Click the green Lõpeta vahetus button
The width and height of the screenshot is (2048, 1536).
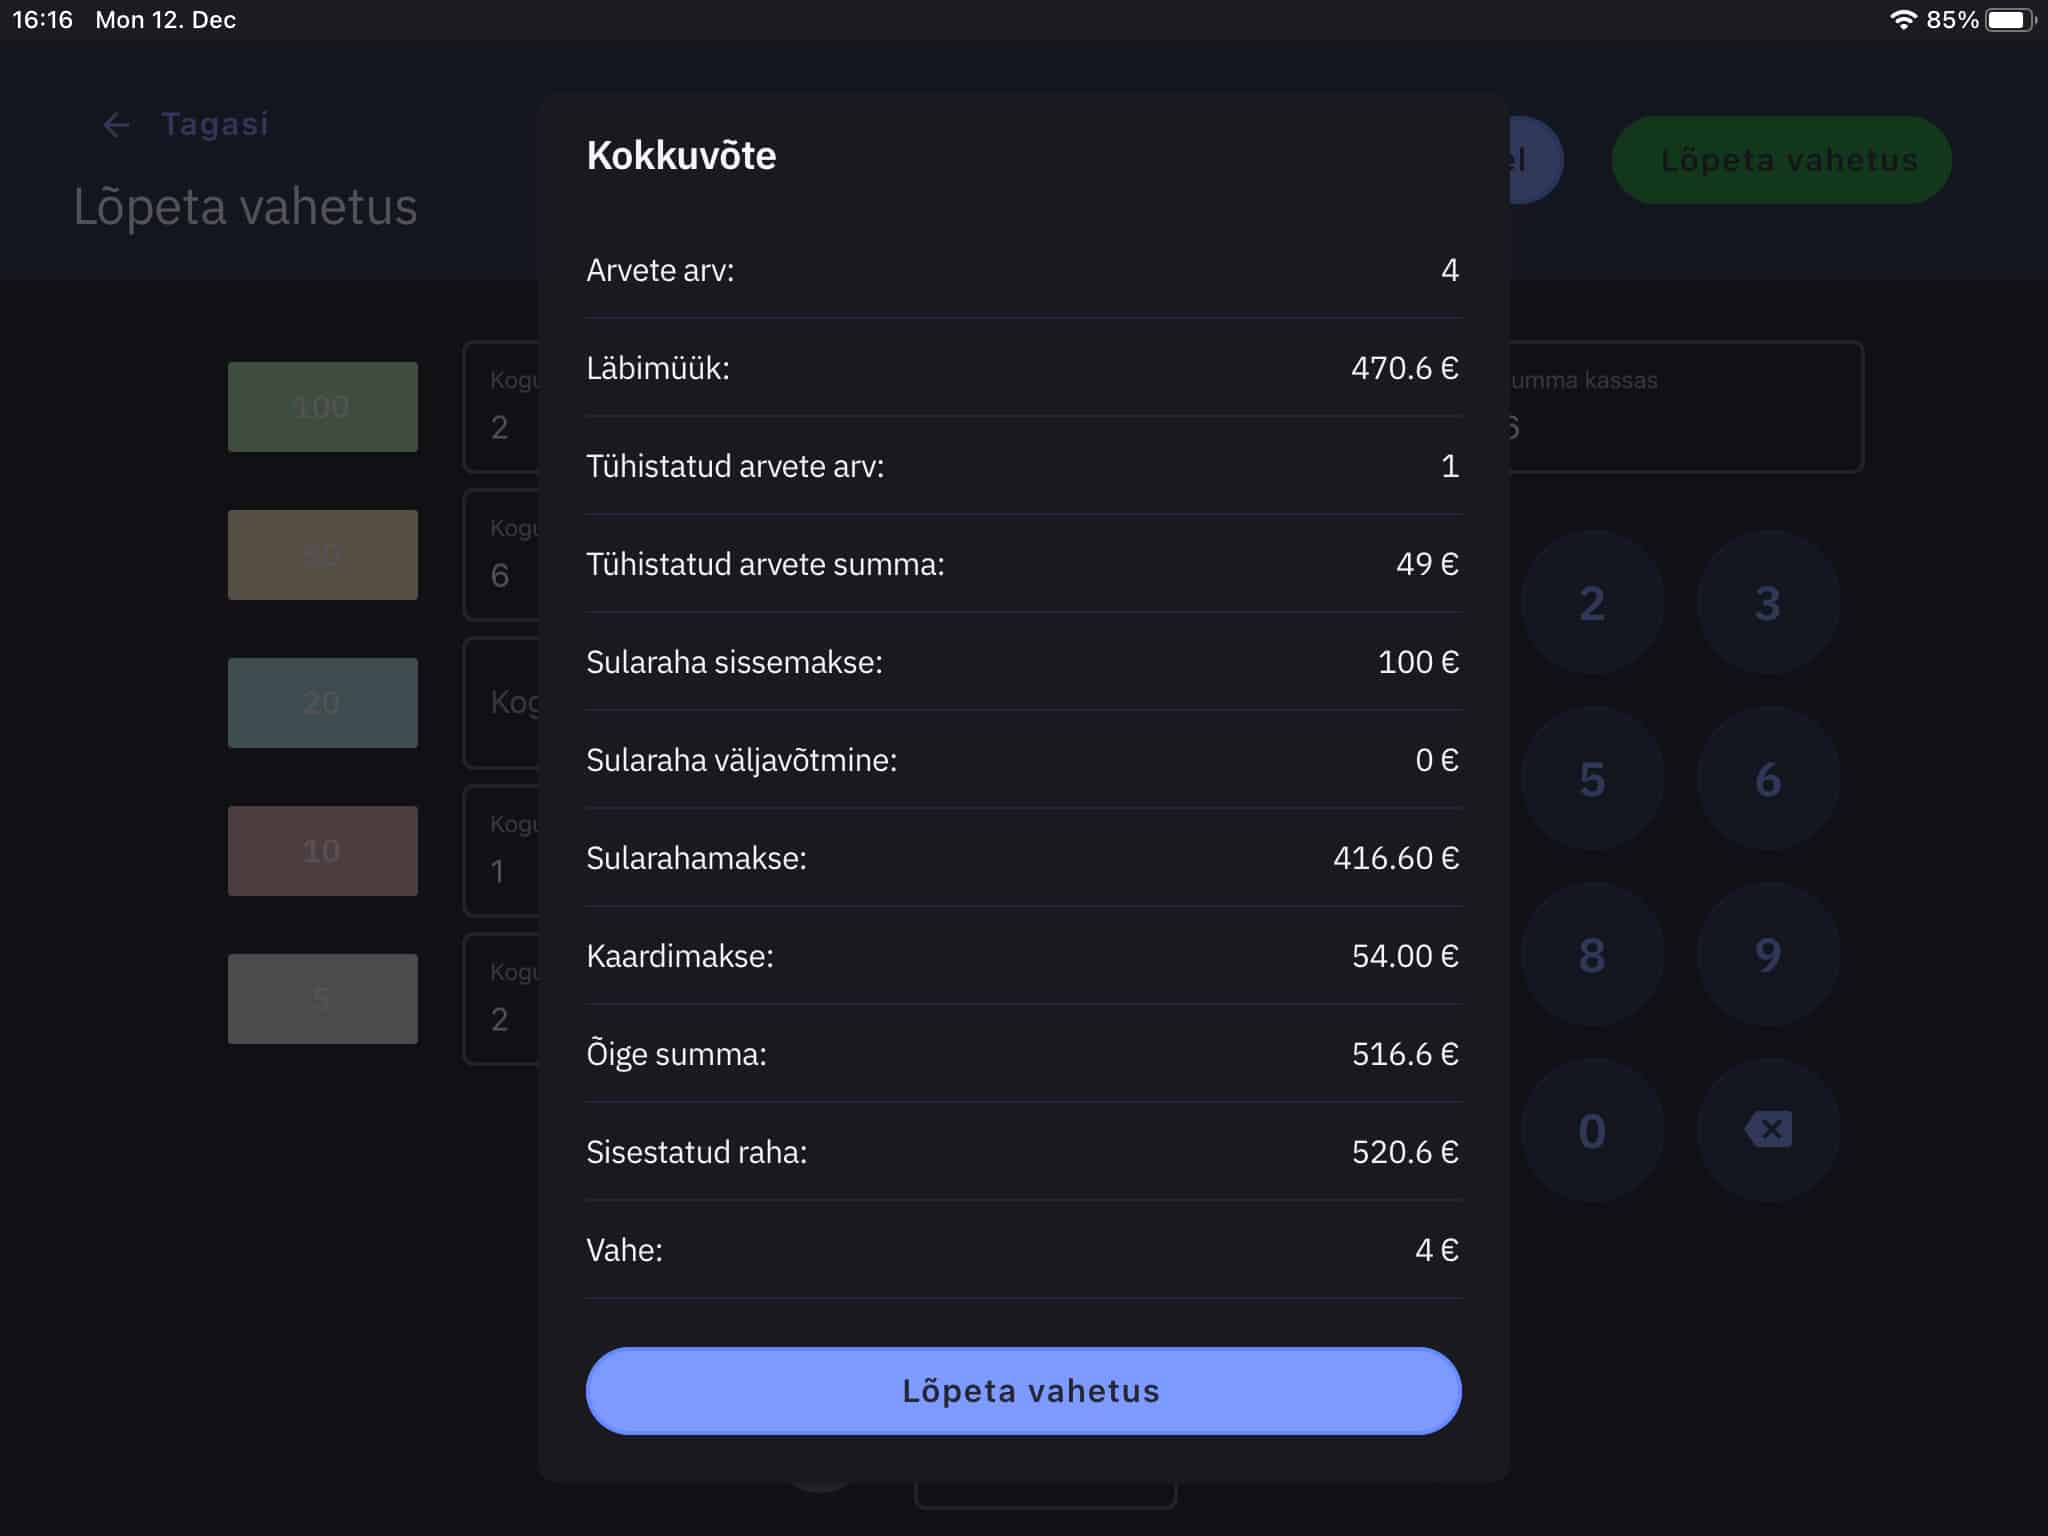[x=1781, y=160]
